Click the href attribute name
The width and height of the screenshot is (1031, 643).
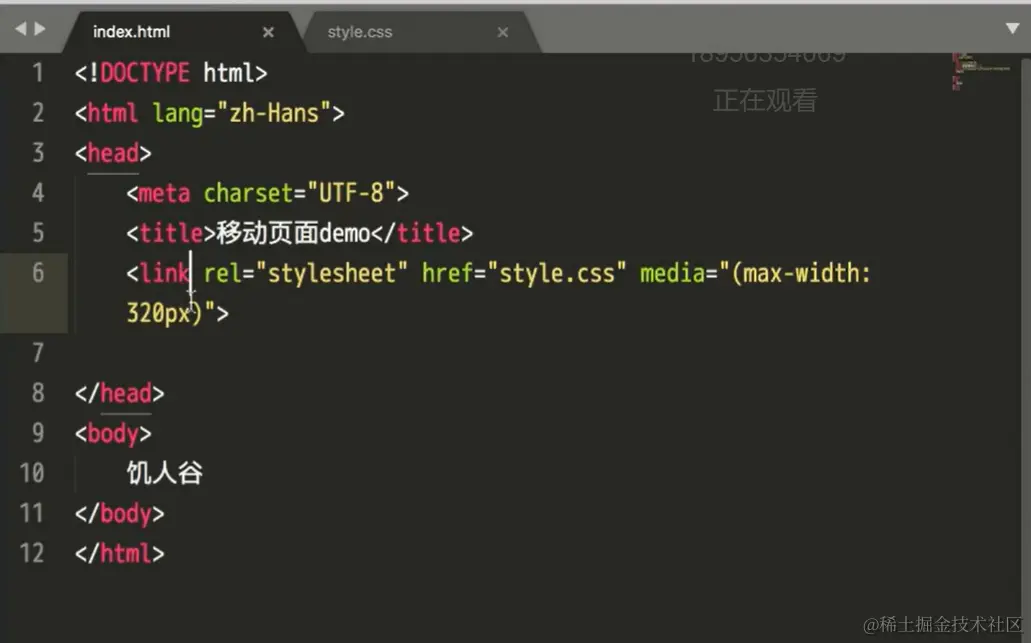(x=447, y=274)
